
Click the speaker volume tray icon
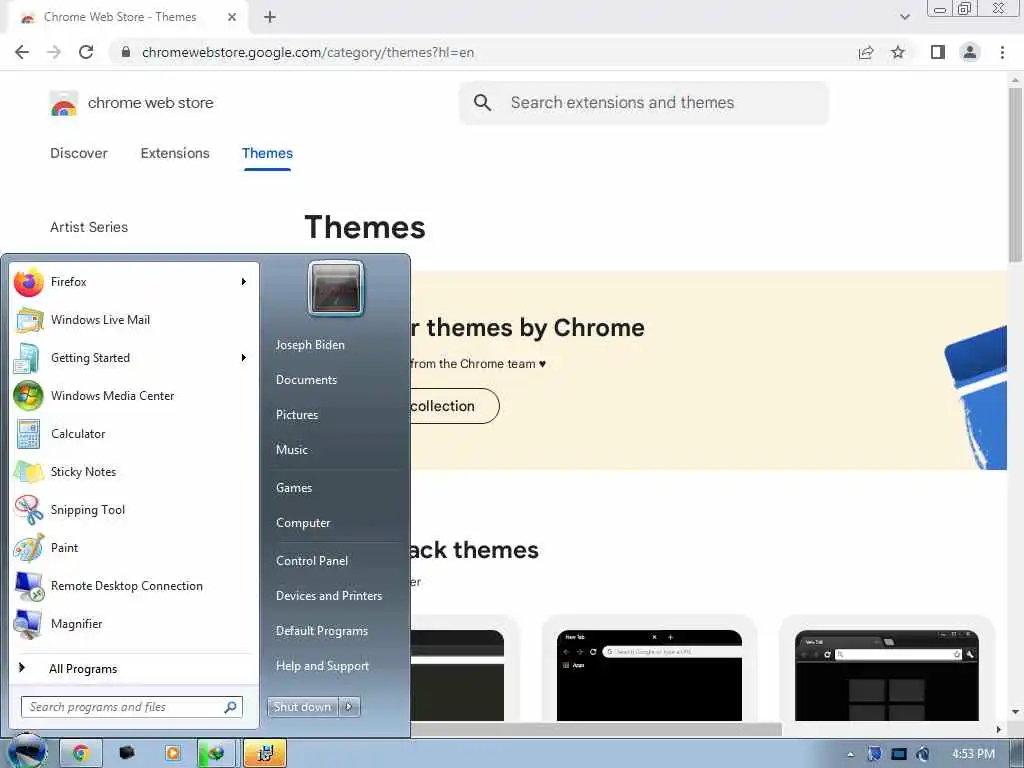click(x=923, y=754)
